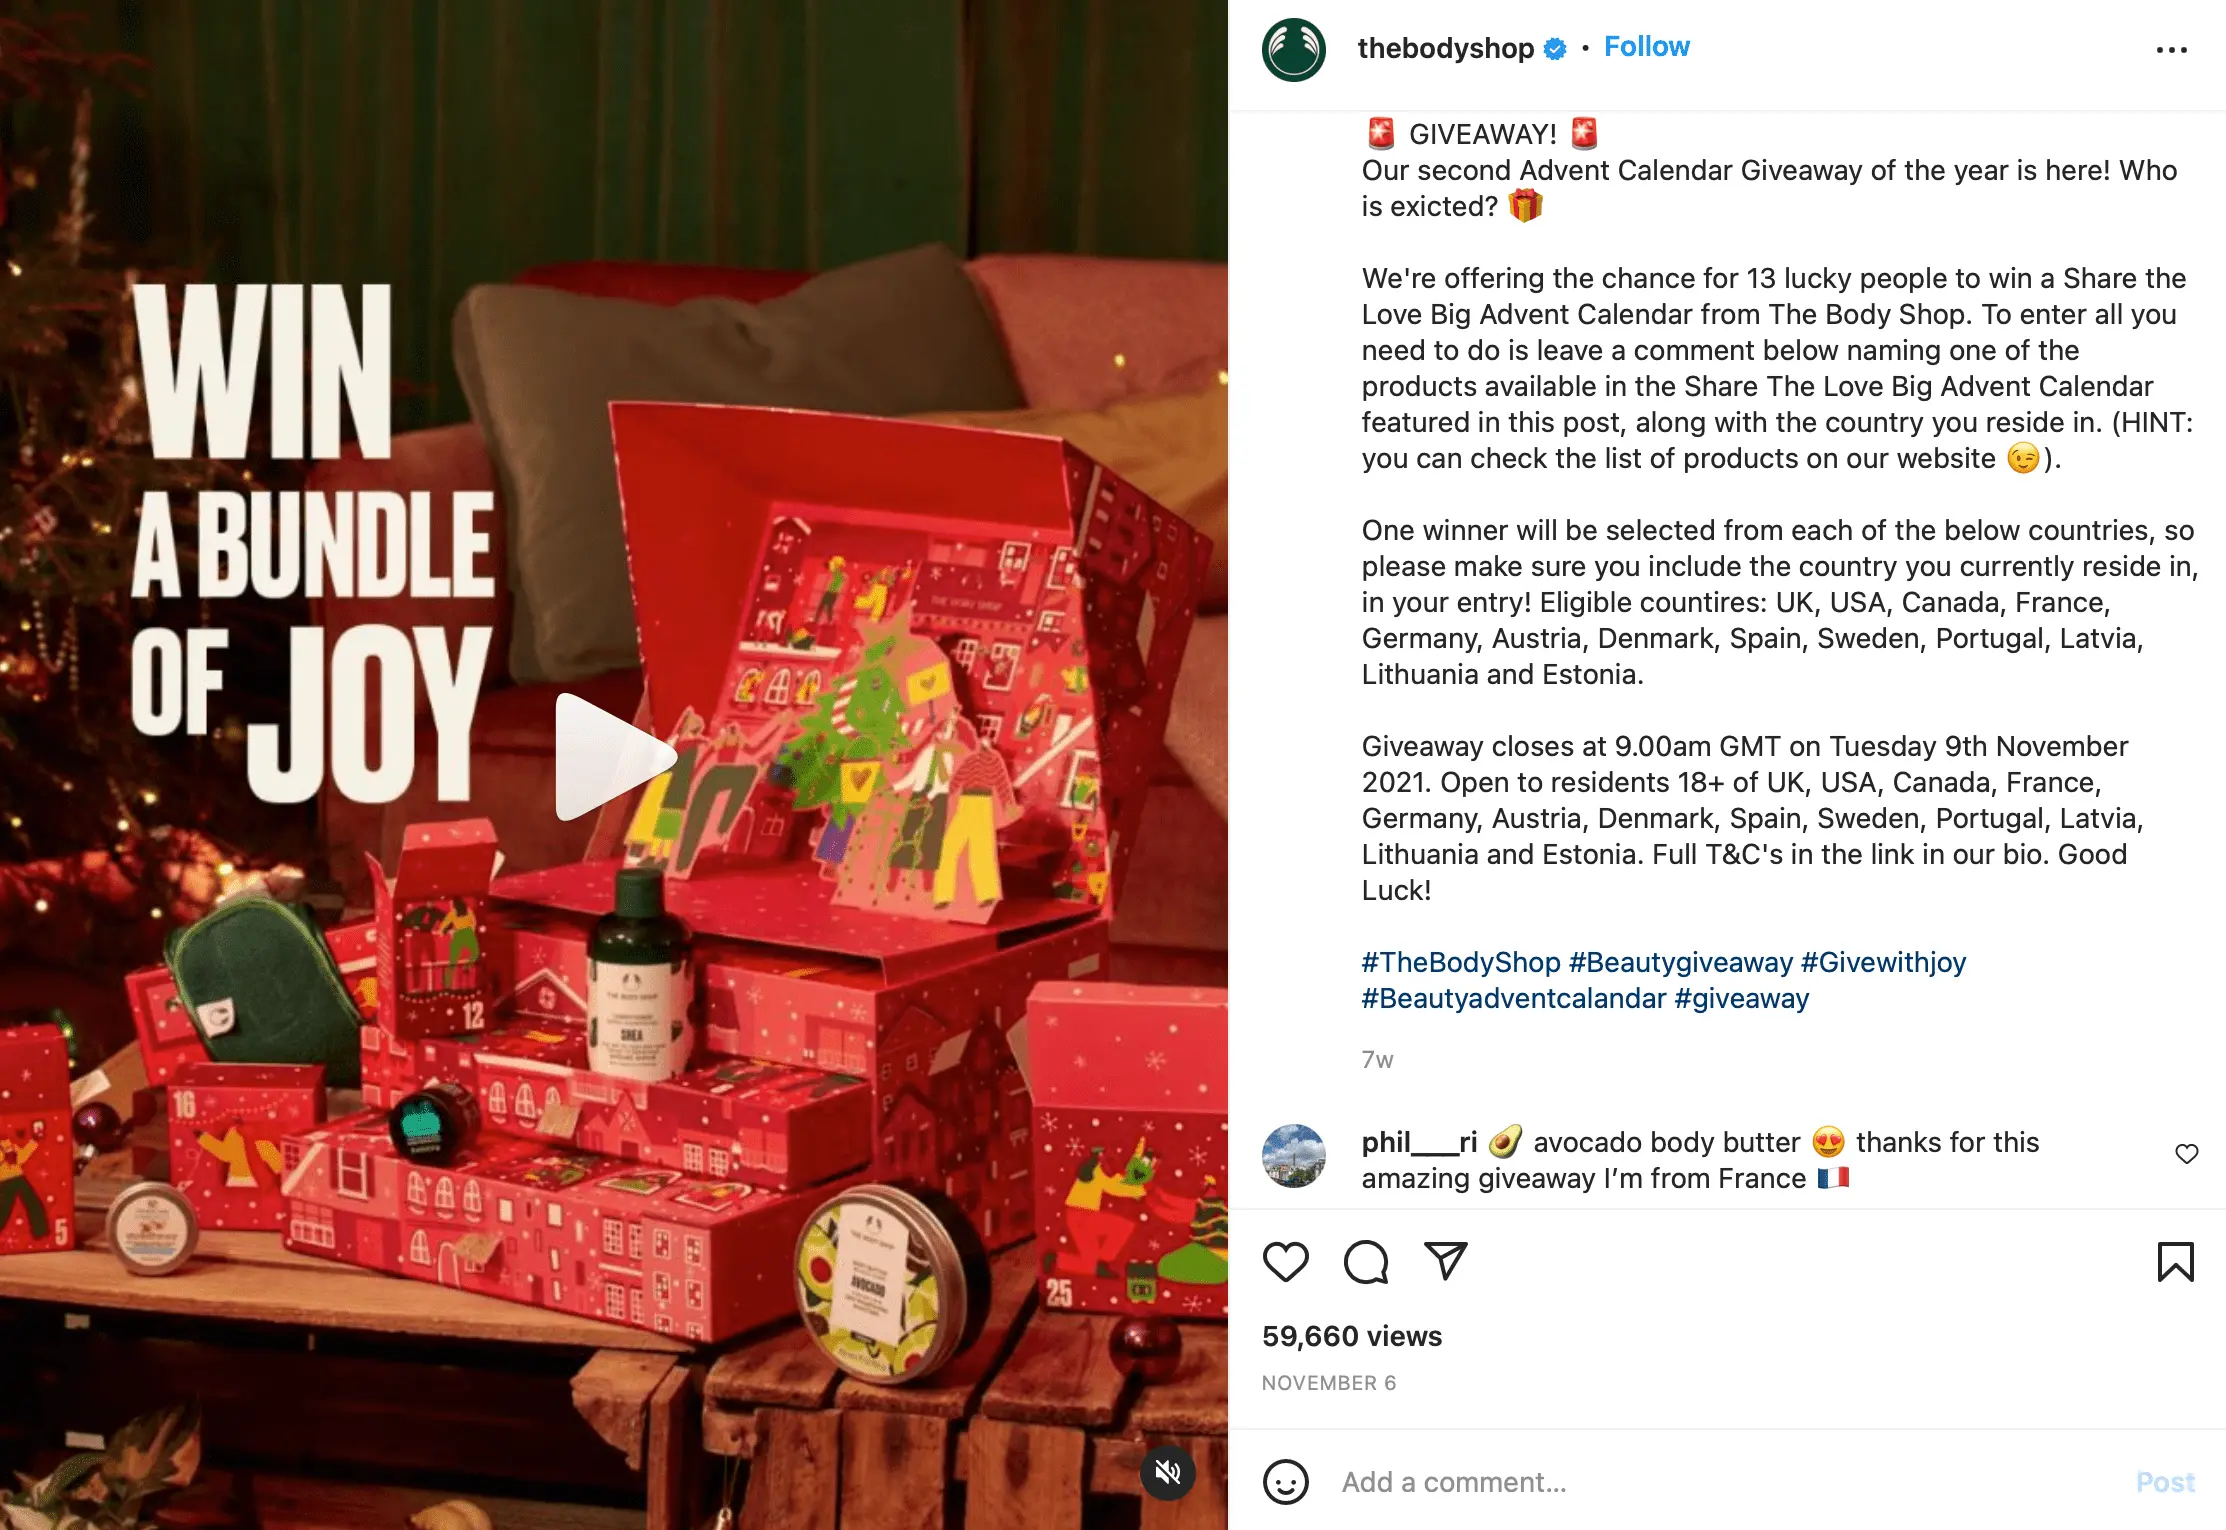Follow thebodyshop account

pos(1646,47)
